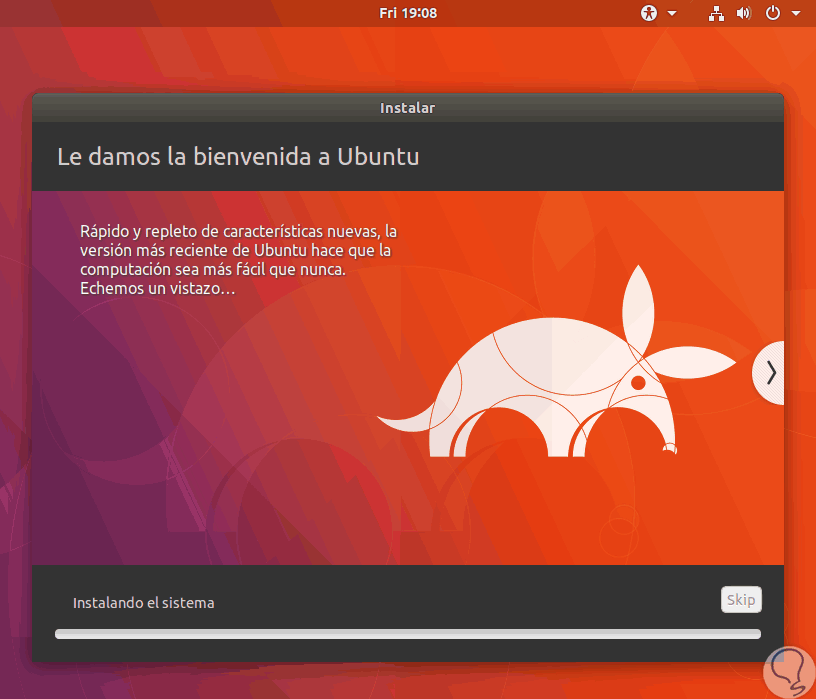
Task: Click the aardvark slideshow illustration
Action: click(x=556, y=361)
